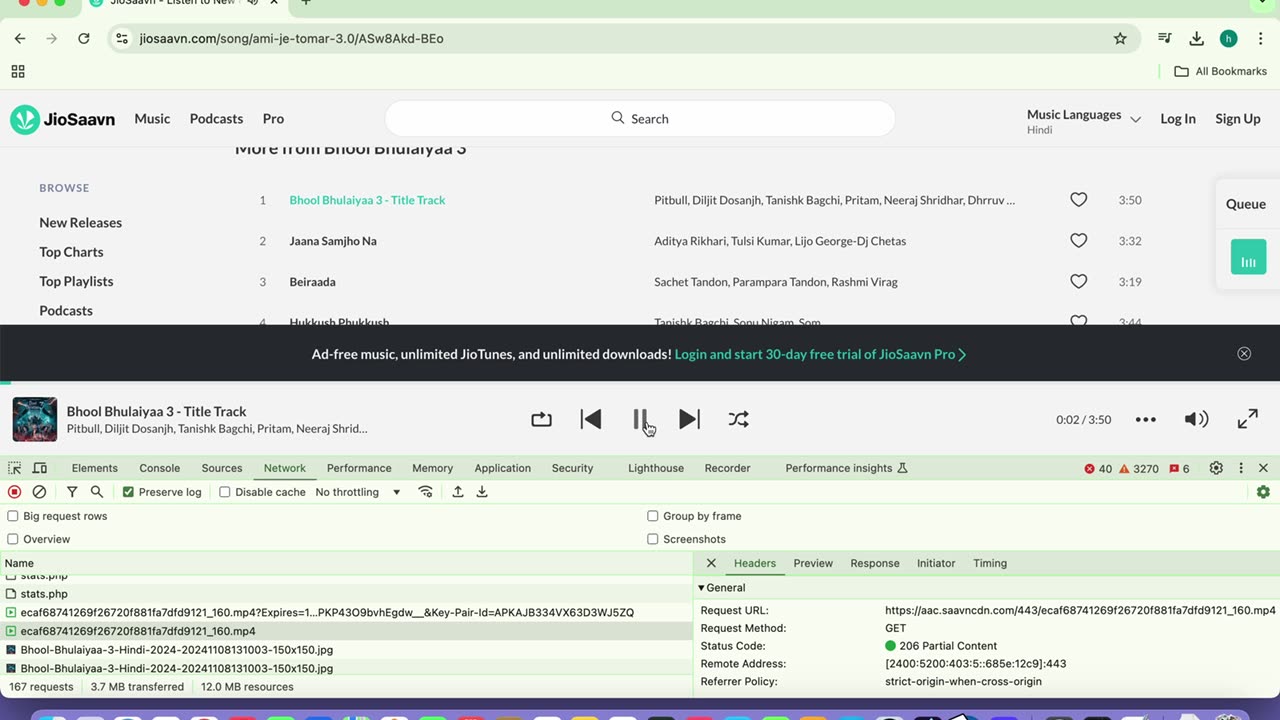Click the Log In link

[1178, 119]
